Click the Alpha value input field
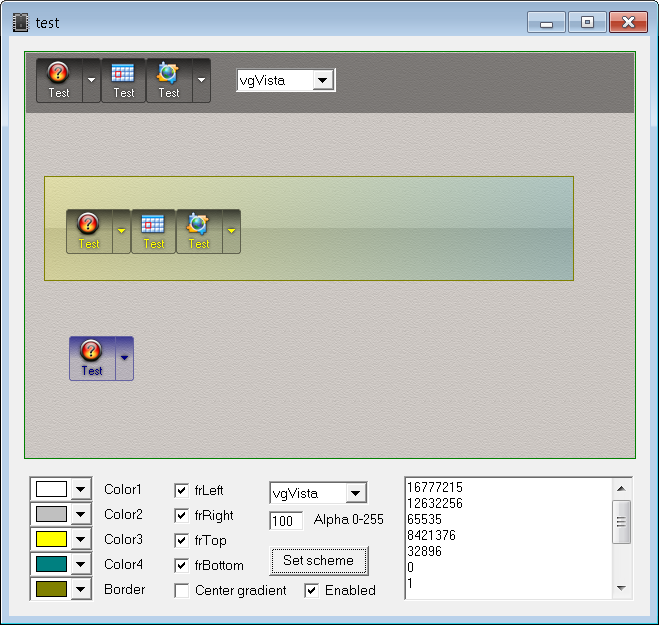Viewport: 659px width, 625px height. (x=285, y=520)
